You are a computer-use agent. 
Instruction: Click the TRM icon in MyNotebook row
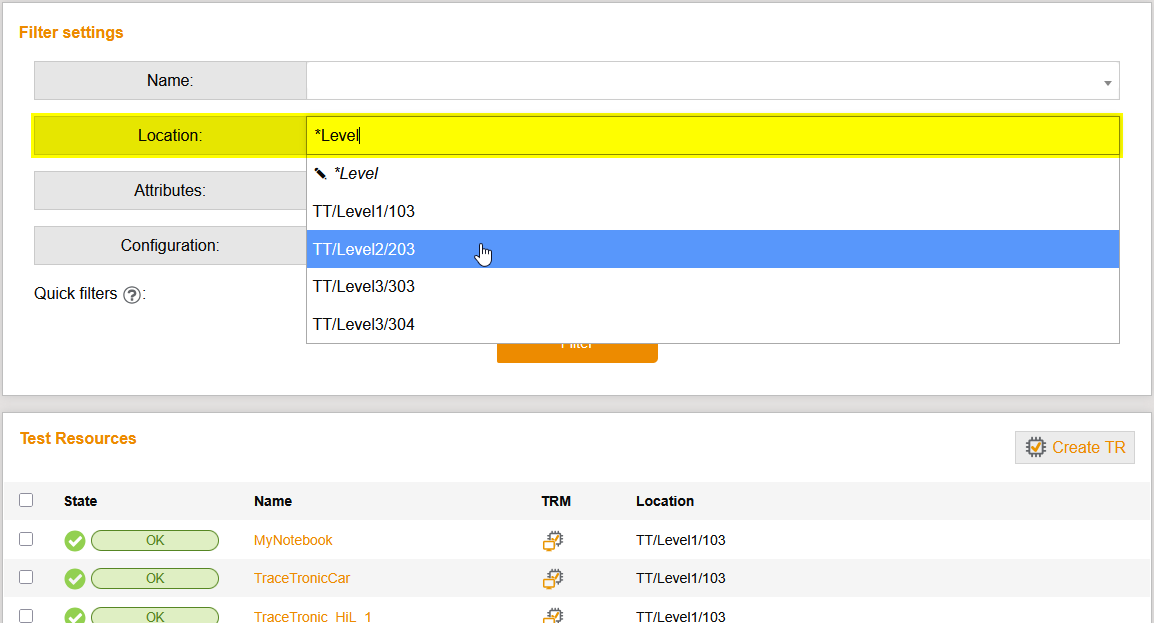(x=553, y=541)
